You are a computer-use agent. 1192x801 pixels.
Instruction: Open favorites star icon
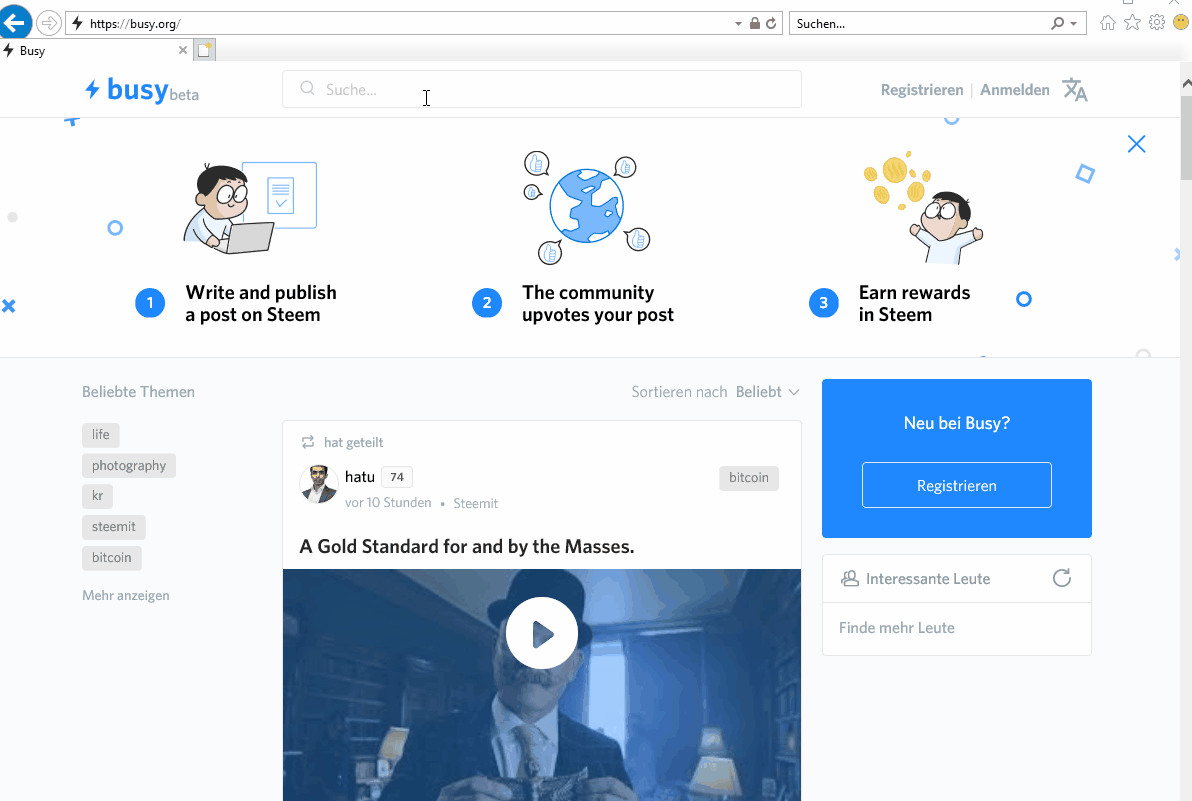[1132, 23]
